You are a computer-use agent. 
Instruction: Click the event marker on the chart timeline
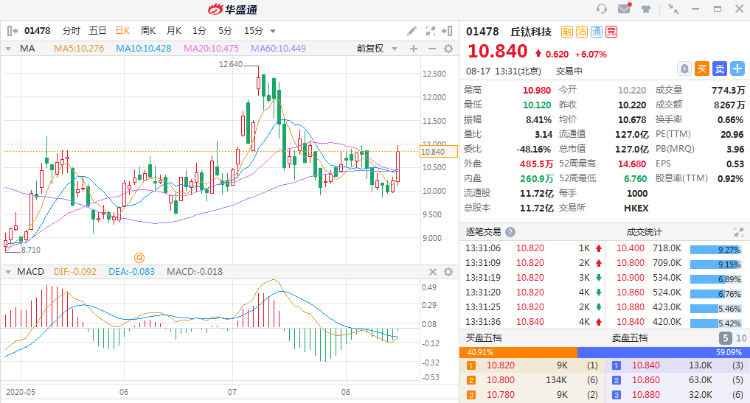coord(139,258)
